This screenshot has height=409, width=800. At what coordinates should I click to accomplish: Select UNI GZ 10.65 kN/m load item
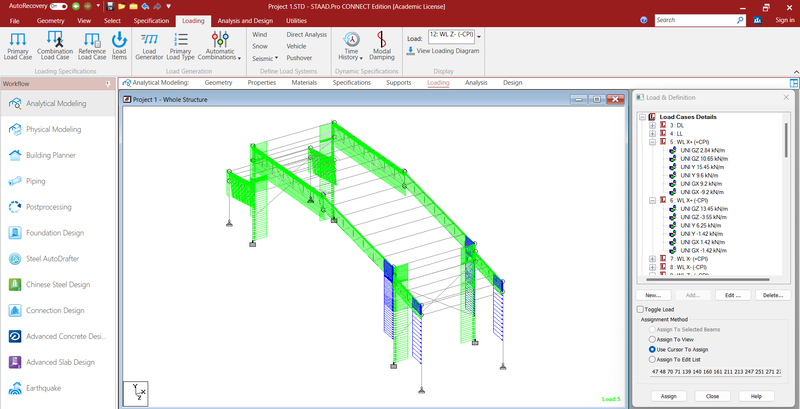pos(702,159)
